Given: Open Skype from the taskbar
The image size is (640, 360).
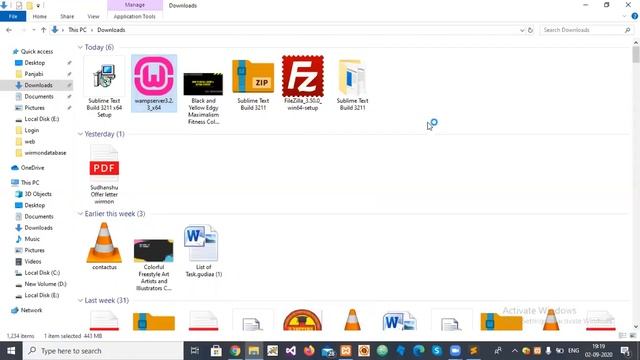Looking at the screenshot, I should (x=437, y=351).
